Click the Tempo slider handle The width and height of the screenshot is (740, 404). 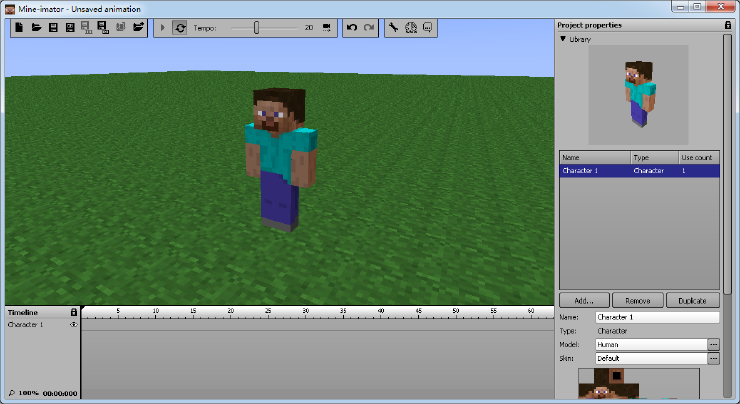[256, 27]
